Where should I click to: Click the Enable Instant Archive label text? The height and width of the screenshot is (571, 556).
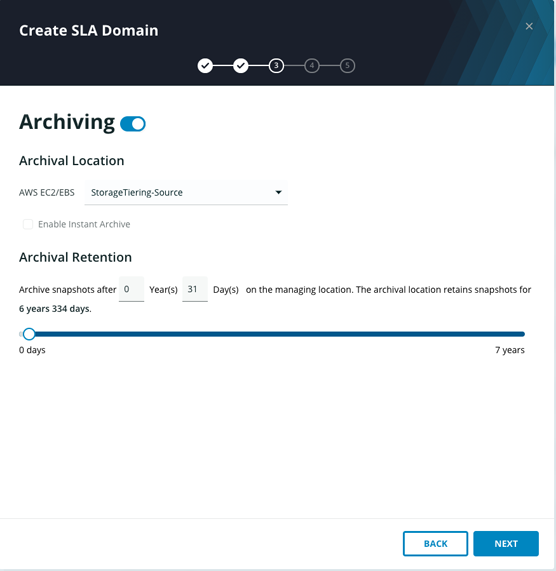tap(84, 224)
